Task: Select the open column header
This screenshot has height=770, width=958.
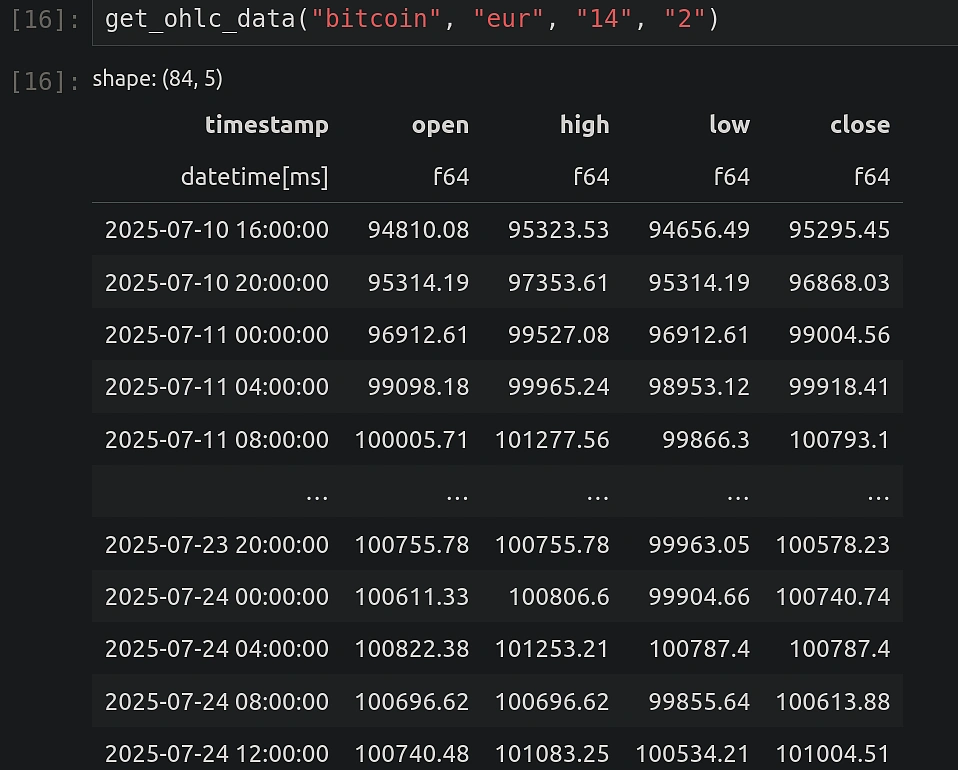Action: pos(440,125)
